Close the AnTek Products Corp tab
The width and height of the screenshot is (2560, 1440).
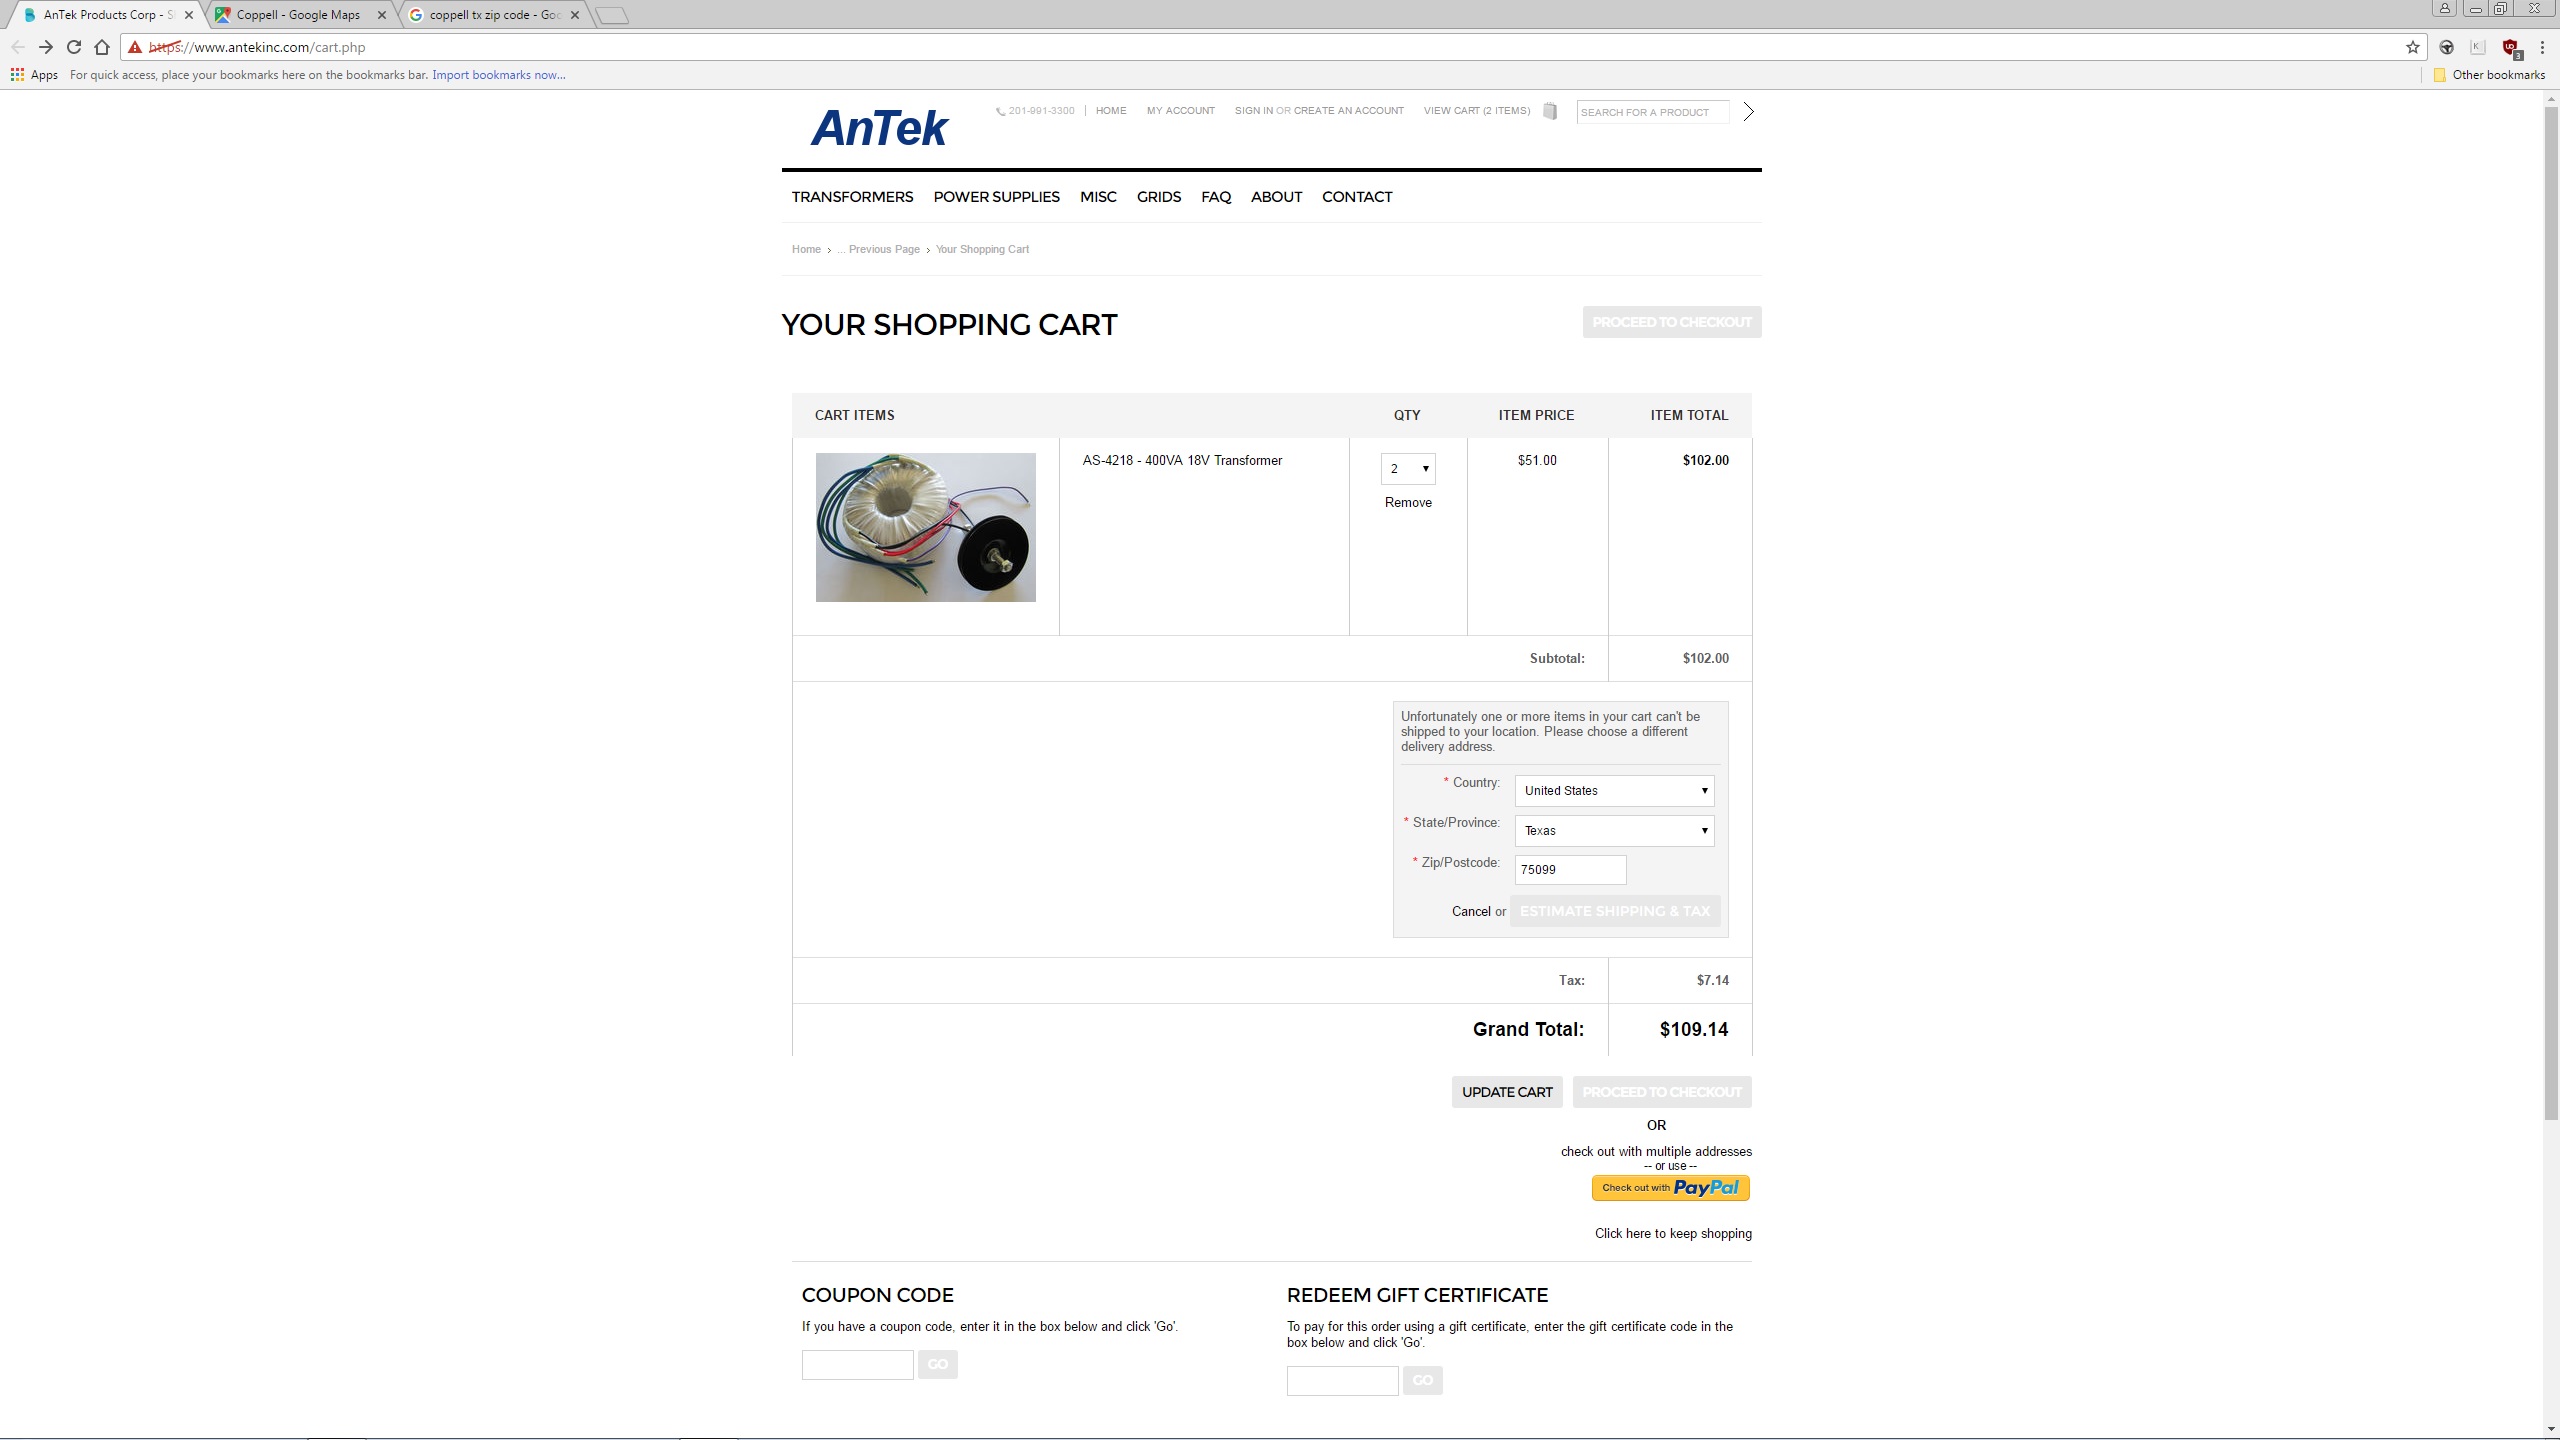click(189, 15)
